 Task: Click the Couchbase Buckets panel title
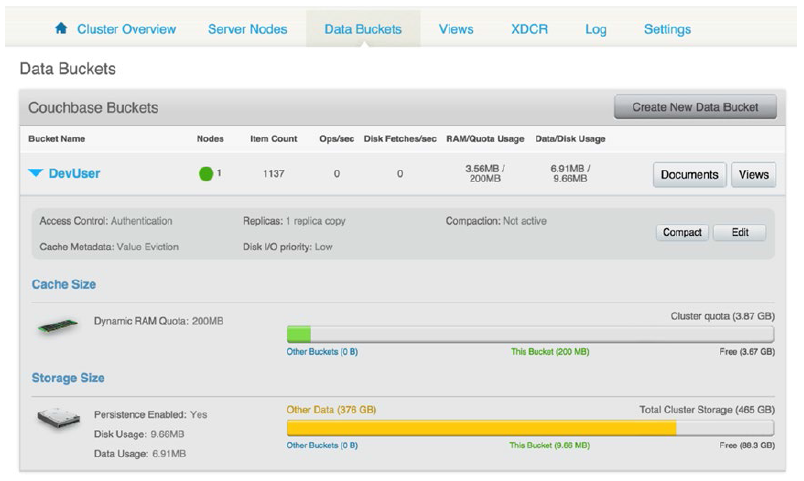click(93, 108)
